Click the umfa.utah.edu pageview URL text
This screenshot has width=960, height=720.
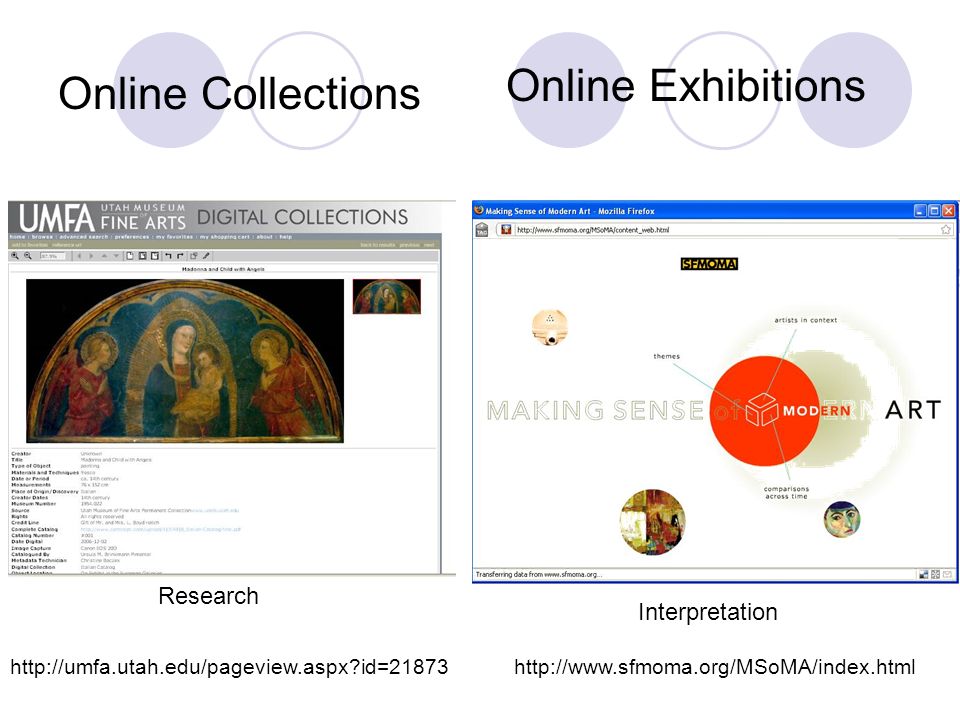click(229, 667)
